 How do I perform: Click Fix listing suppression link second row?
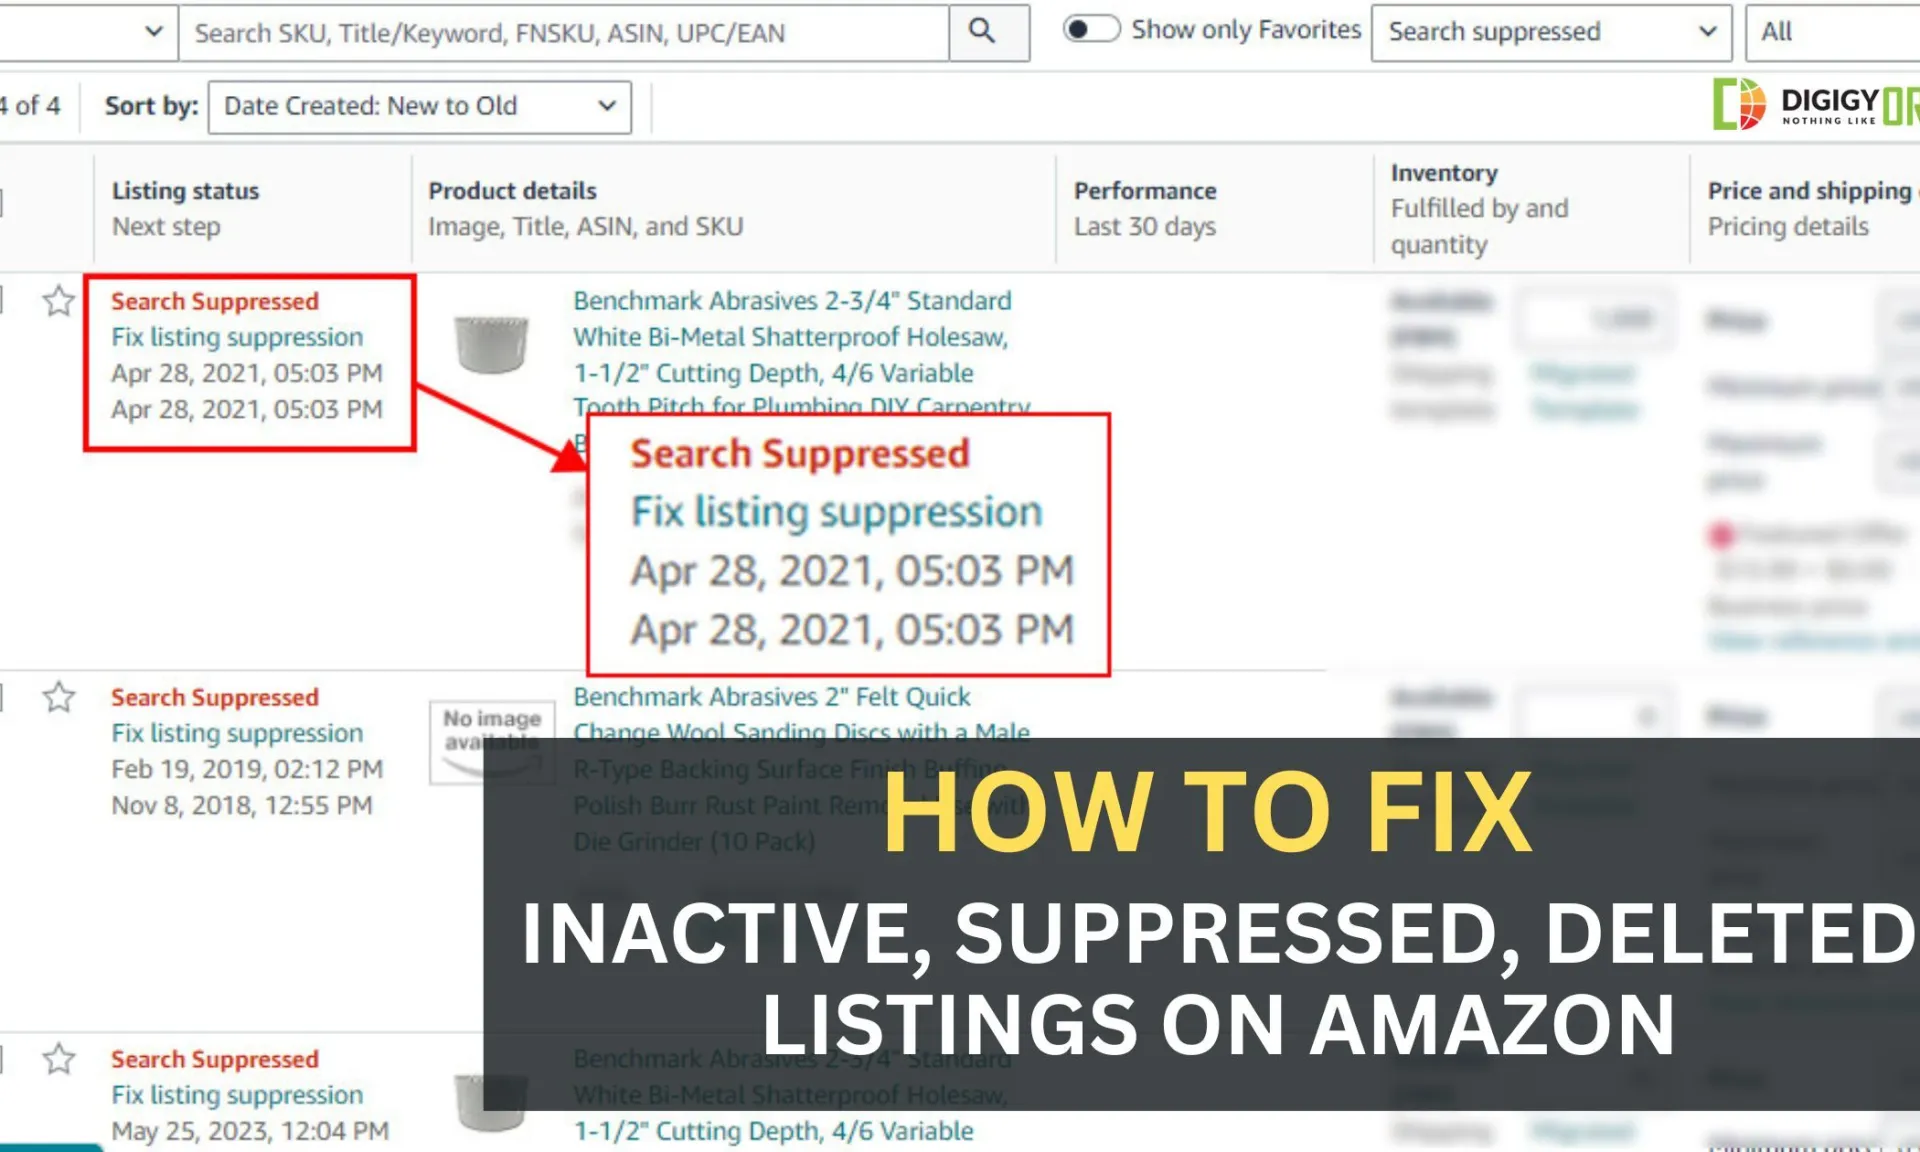237,731
